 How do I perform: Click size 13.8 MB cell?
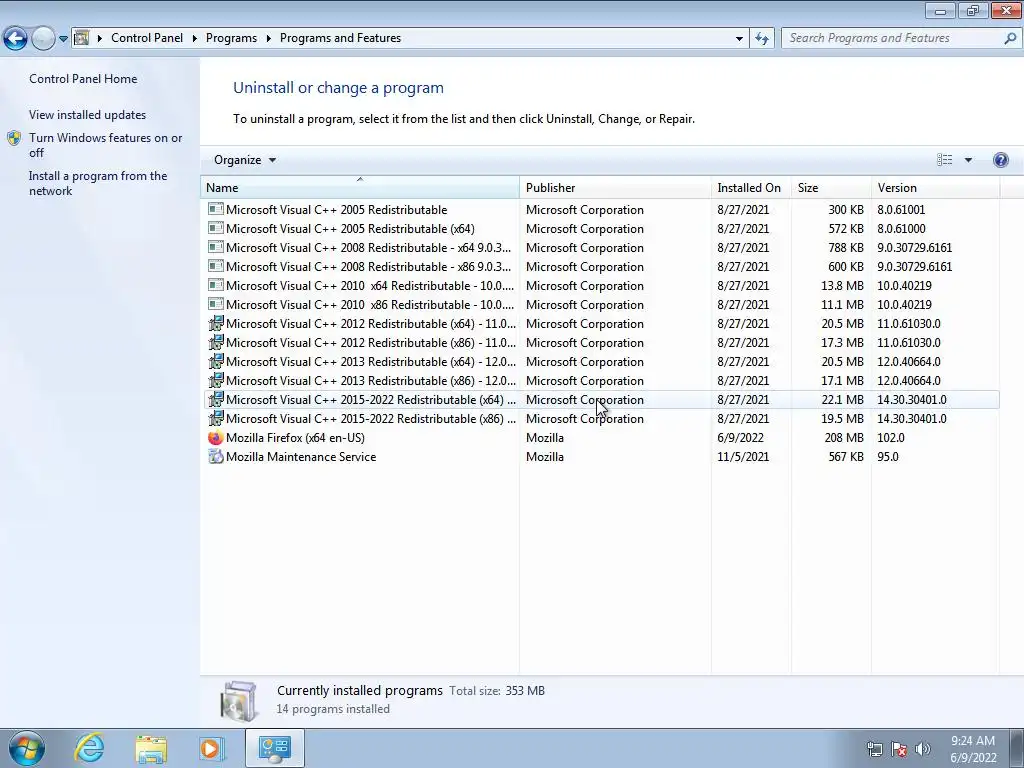[842, 285]
